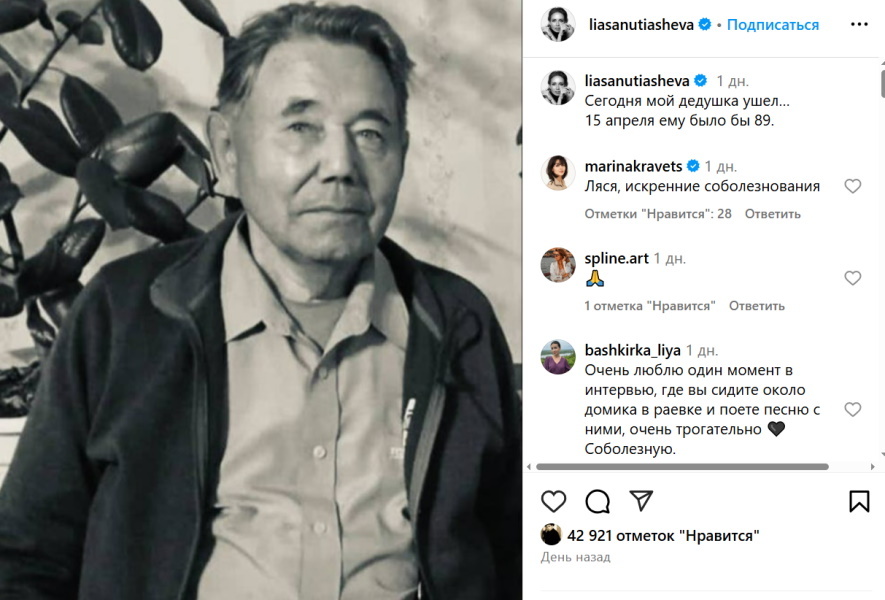Open the comment bubble icon

coord(597,501)
